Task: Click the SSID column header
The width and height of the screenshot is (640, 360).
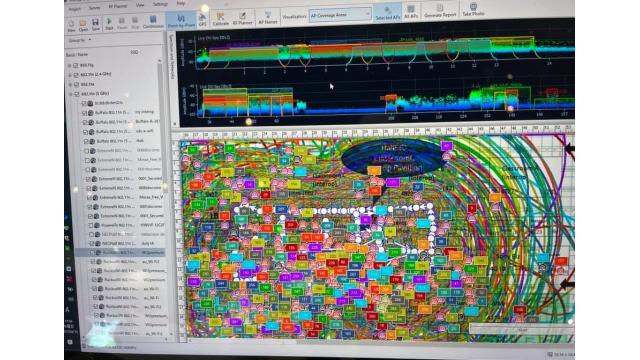Action: click(x=134, y=52)
